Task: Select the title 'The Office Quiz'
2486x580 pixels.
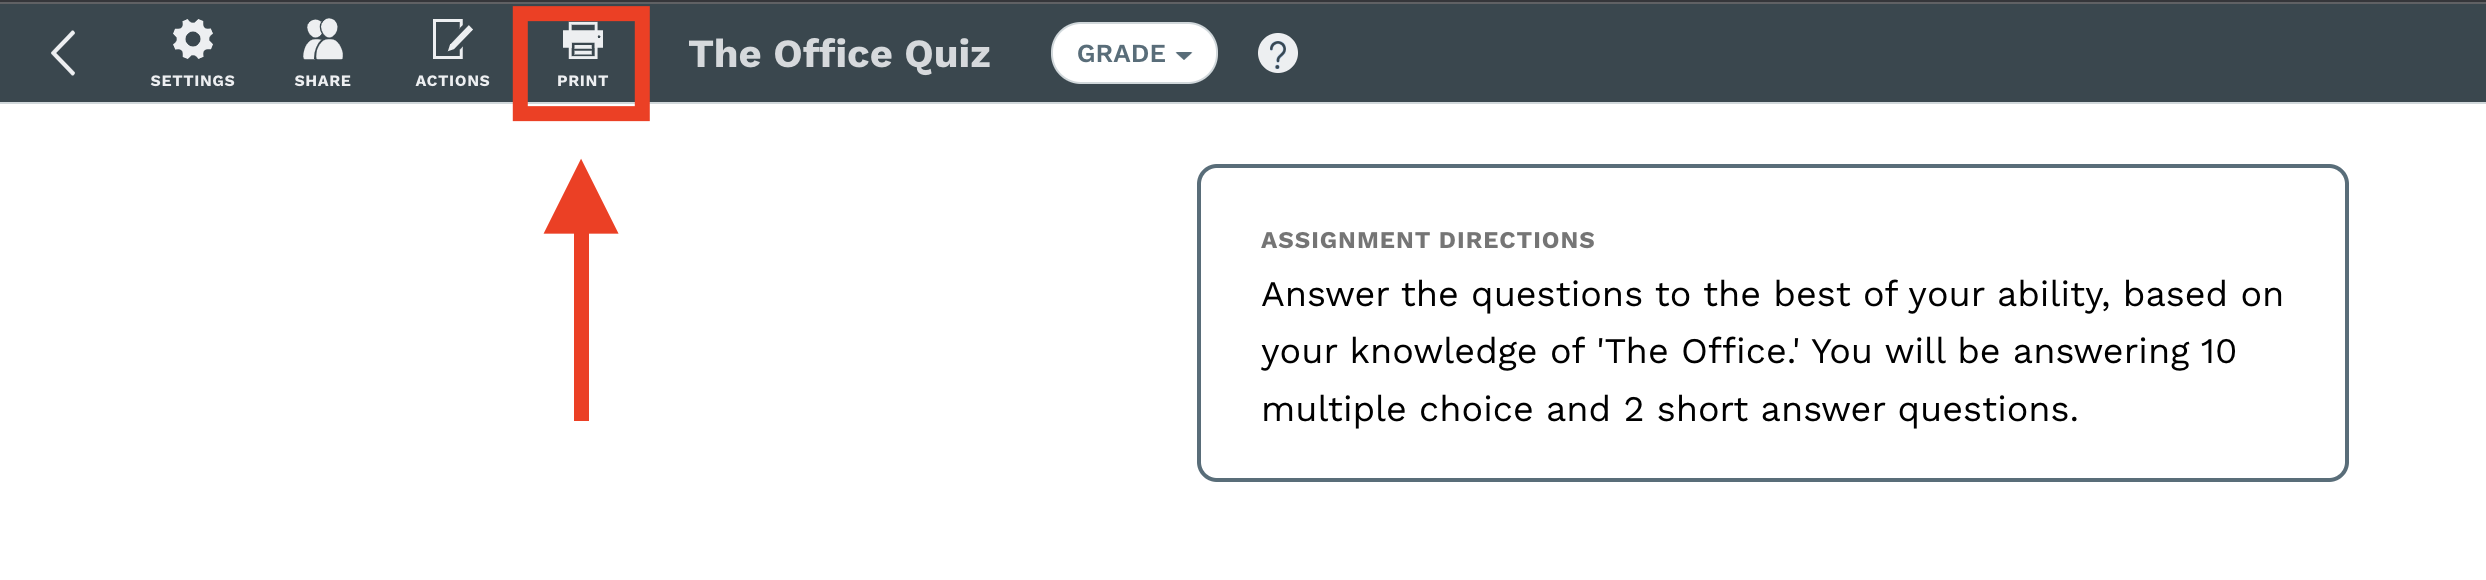Action: click(x=839, y=54)
